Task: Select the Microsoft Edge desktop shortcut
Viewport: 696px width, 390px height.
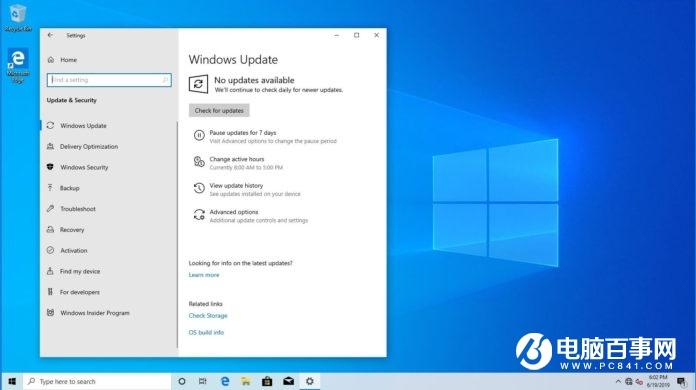Action: pyautogui.click(x=18, y=66)
